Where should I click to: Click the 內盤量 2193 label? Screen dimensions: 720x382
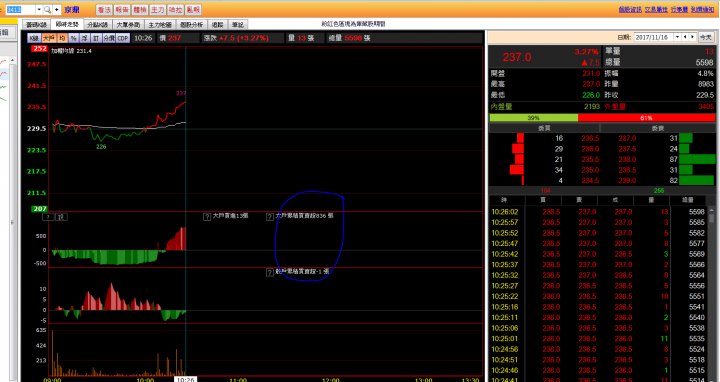pos(545,107)
